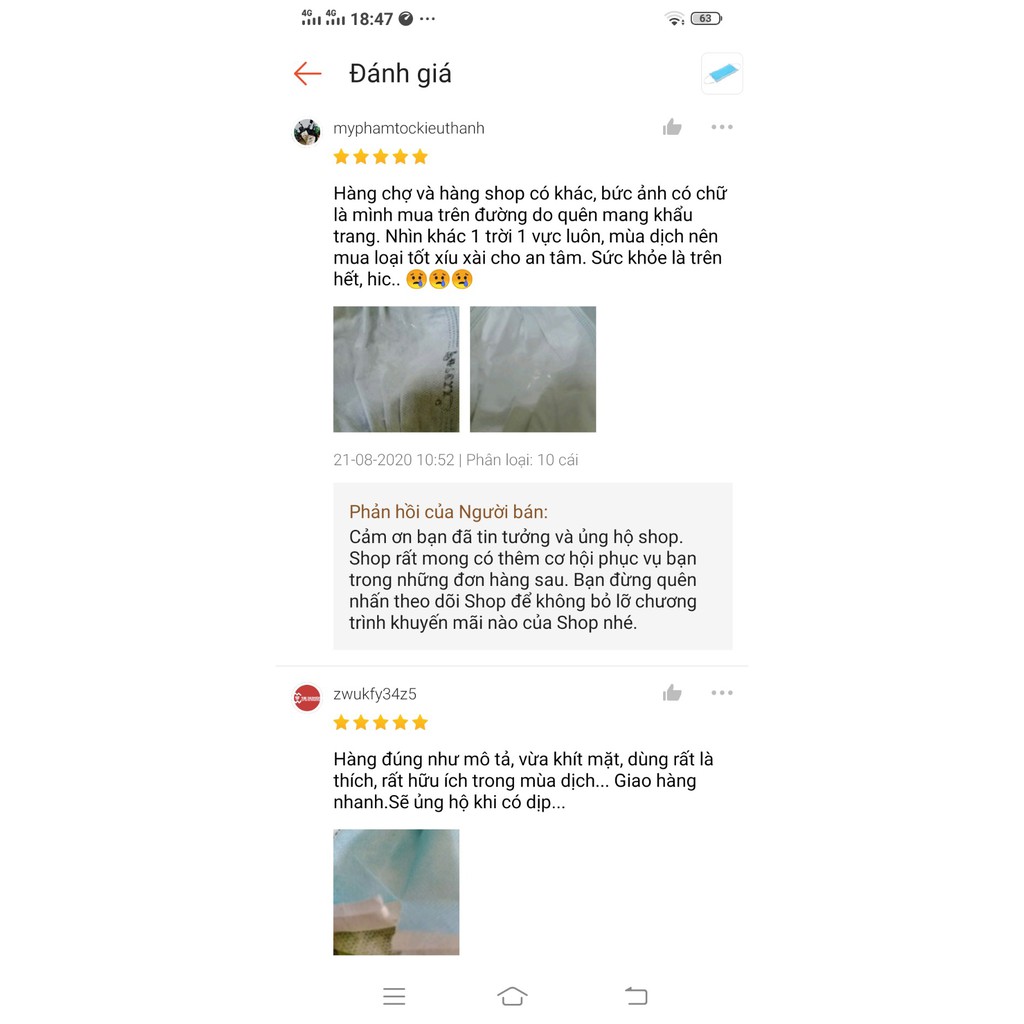Open myphamtockieuthanh's profile avatar
Viewport: 1024px width, 1024px height.
tap(307, 133)
